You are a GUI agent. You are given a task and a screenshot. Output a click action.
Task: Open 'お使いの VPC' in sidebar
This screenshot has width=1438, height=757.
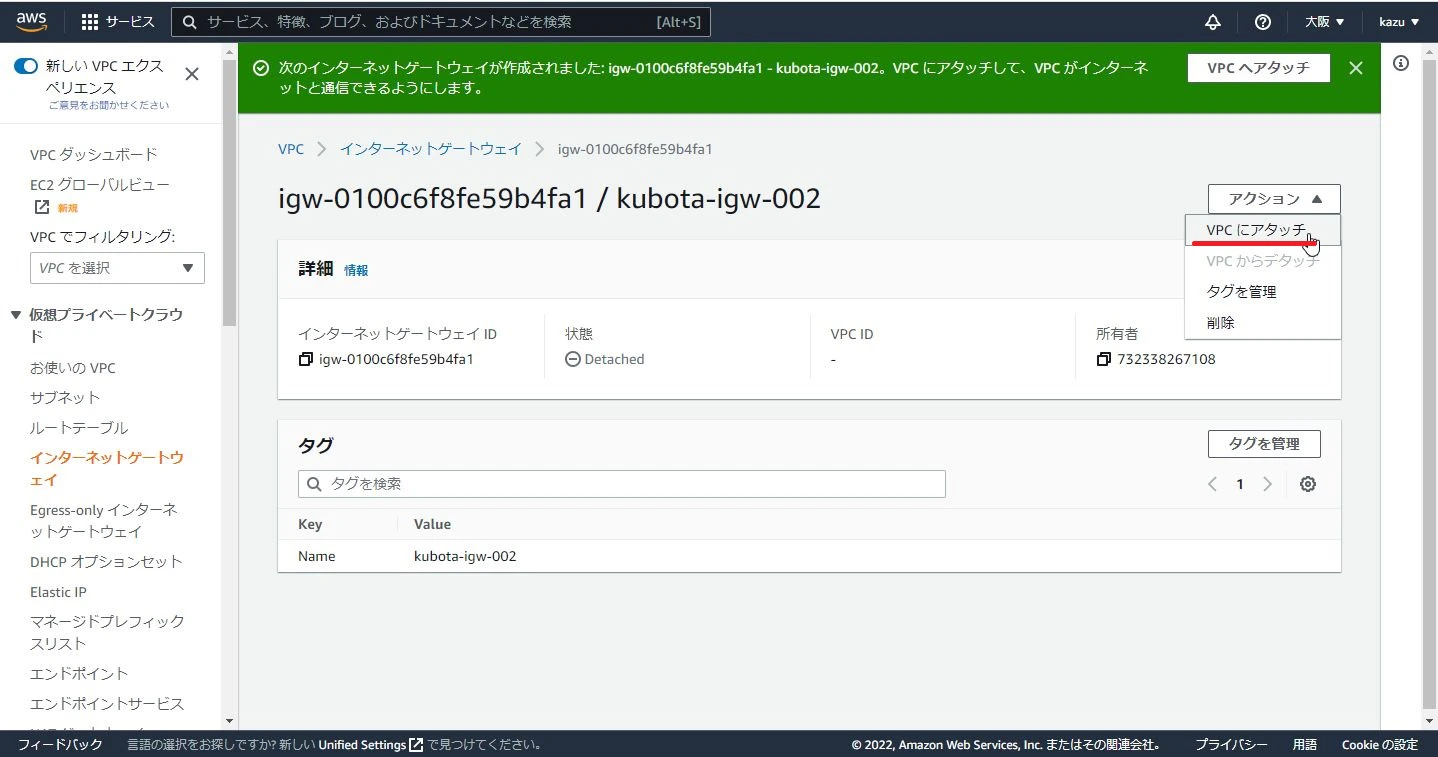(x=73, y=368)
